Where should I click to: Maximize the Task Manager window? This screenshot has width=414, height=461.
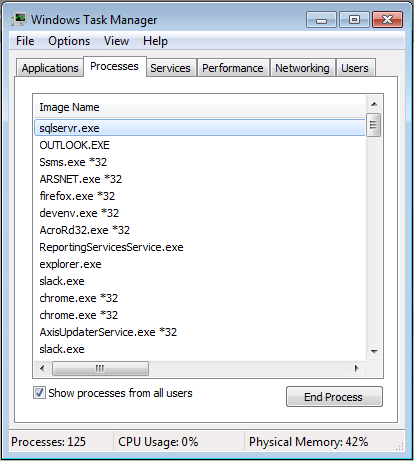tap(354, 20)
